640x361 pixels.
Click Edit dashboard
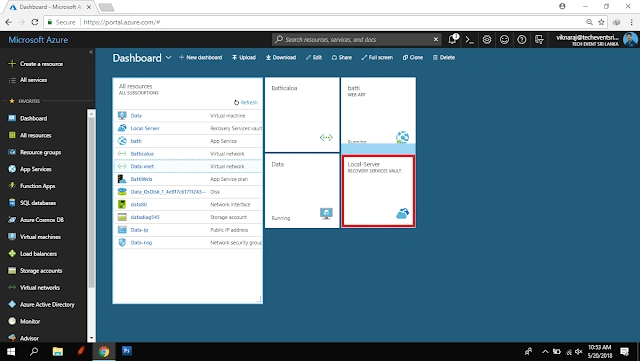[314, 58]
